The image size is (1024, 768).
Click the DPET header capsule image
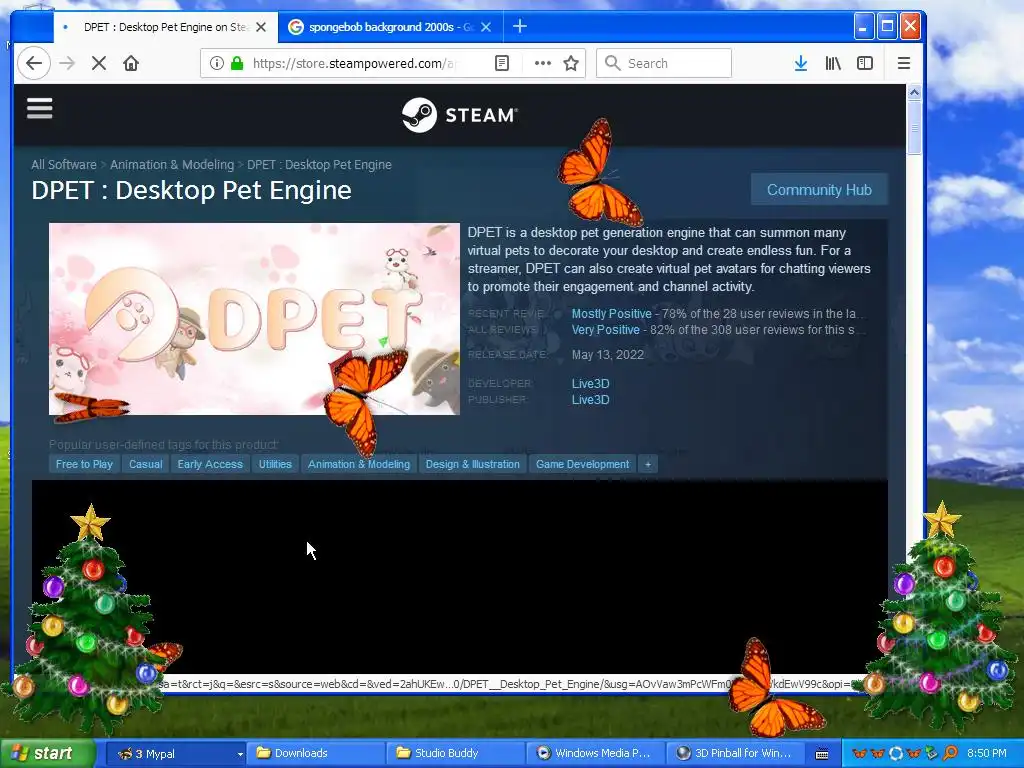pyautogui.click(x=254, y=319)
